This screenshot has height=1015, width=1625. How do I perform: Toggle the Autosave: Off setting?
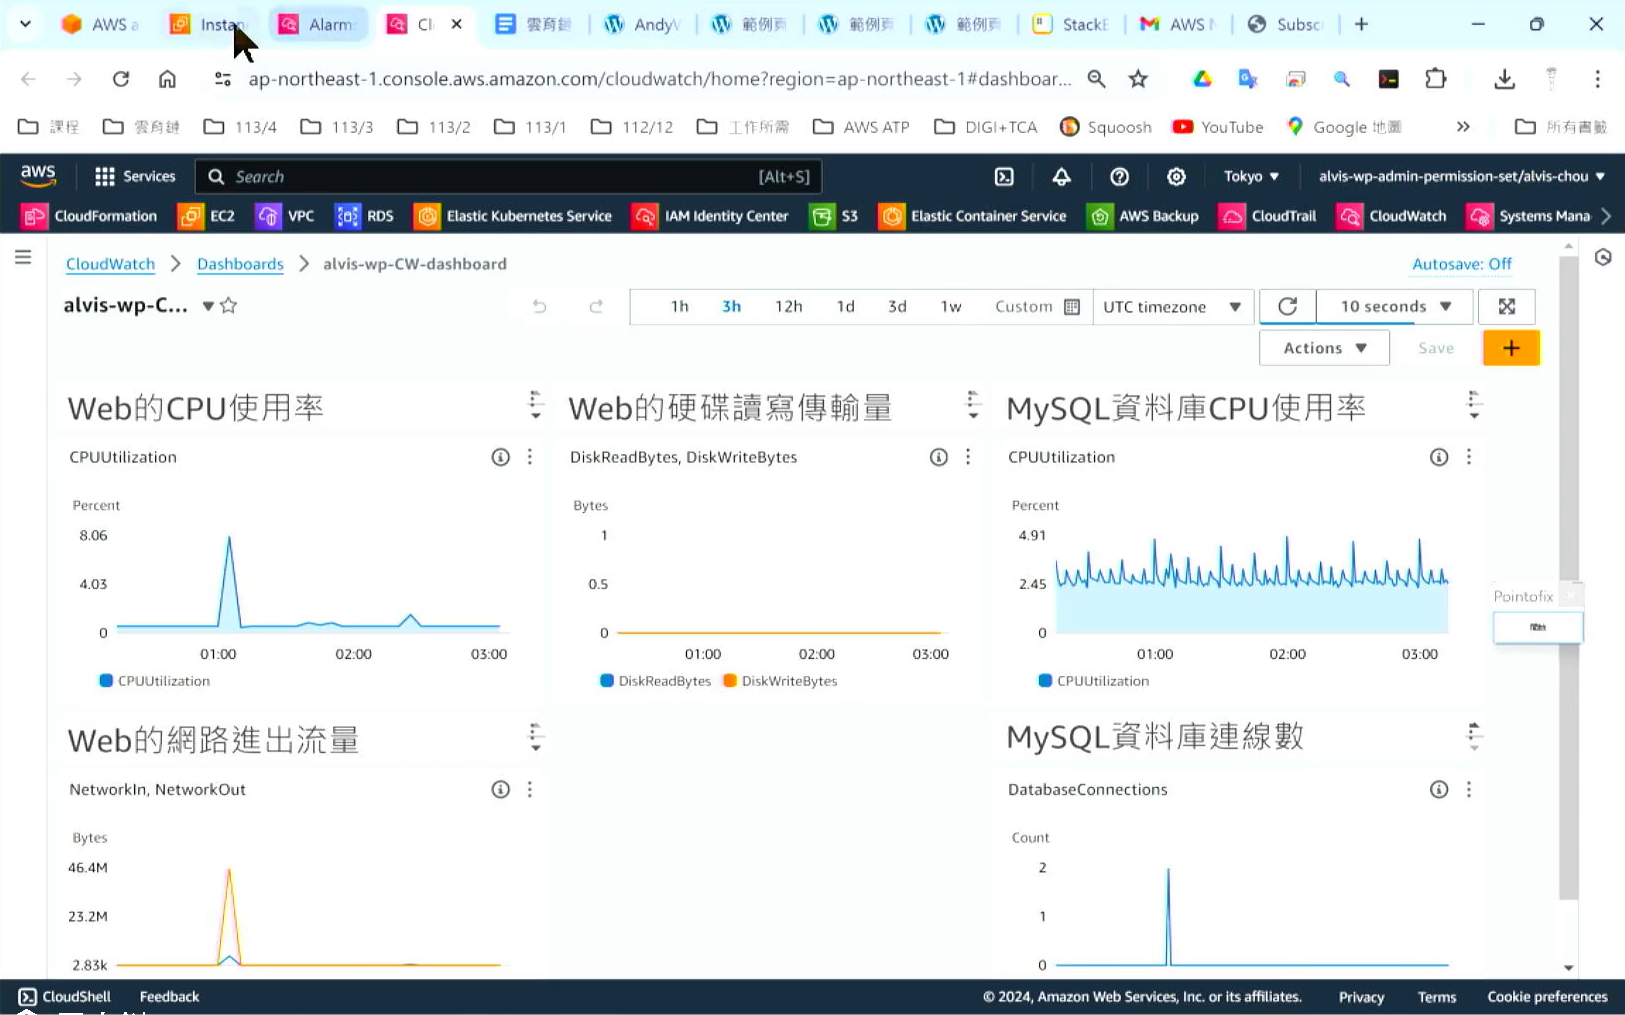(x=1461, y=264)
